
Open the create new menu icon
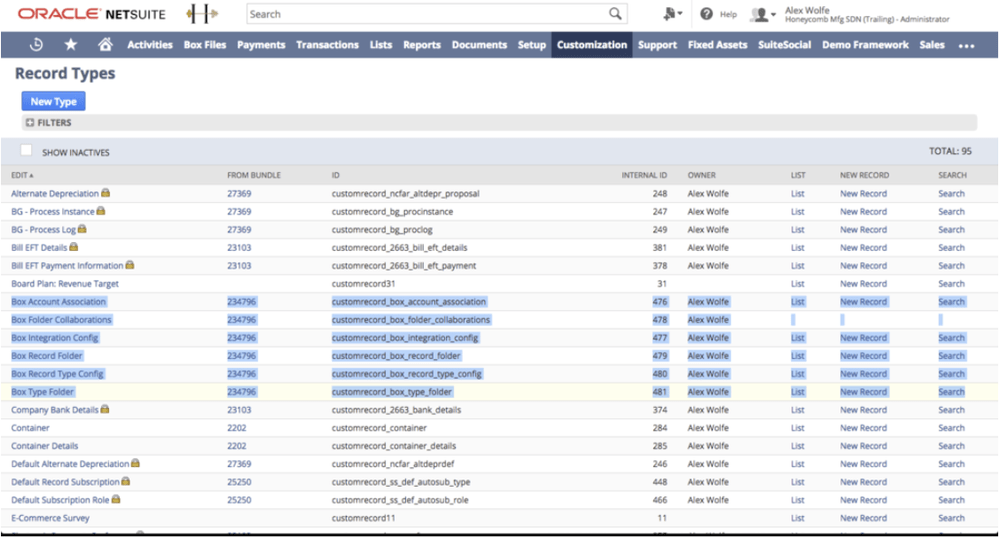pyautogui.click(x=672, y=13)
